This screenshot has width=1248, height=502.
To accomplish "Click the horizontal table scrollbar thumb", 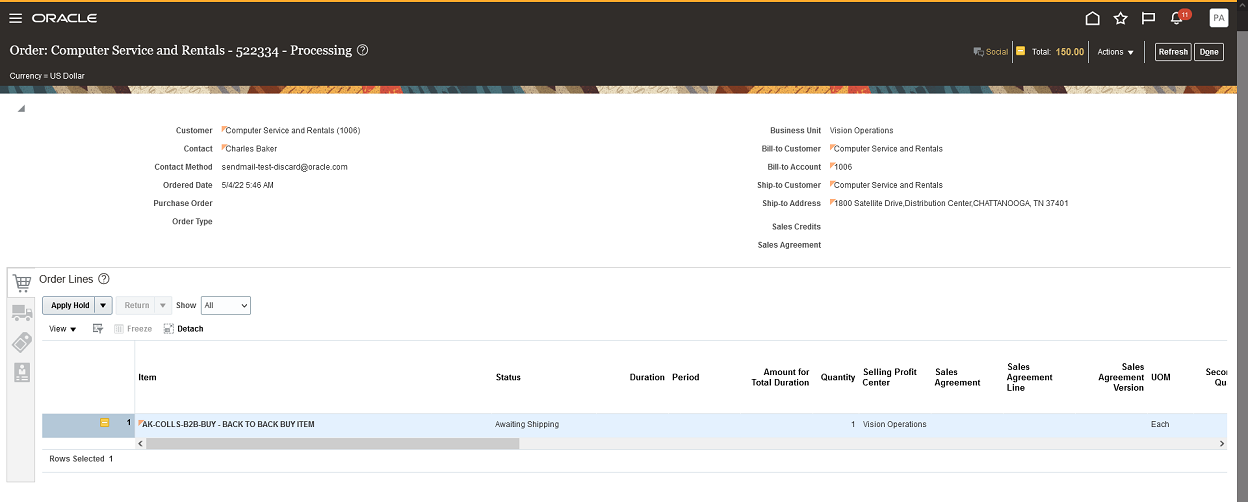I will (332, 443).
